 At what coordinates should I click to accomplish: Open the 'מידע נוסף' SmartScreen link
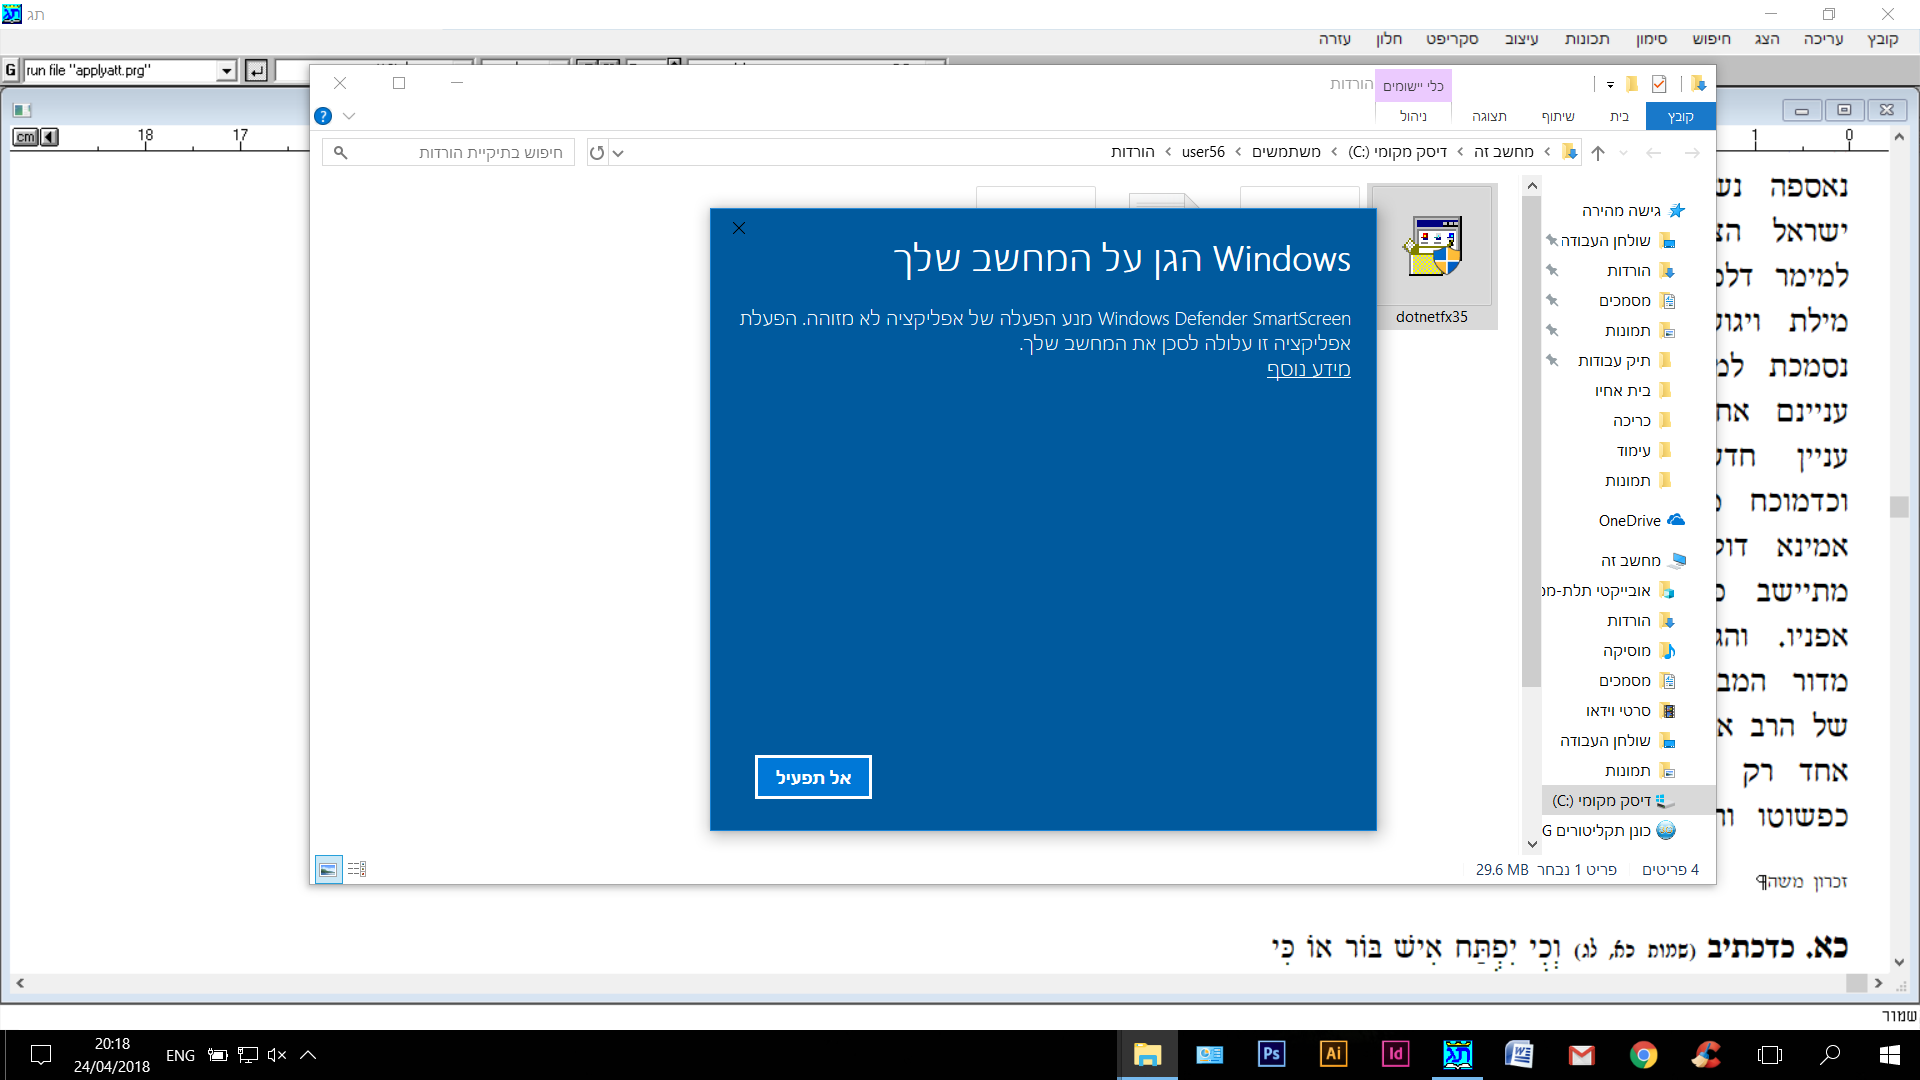click(x=1308, y=369)
